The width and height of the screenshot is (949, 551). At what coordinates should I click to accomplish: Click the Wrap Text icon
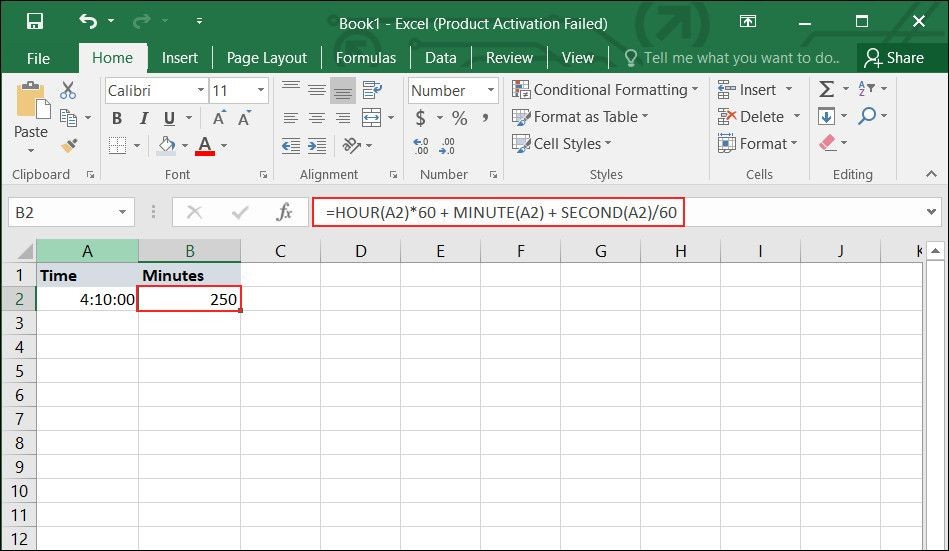372,90
